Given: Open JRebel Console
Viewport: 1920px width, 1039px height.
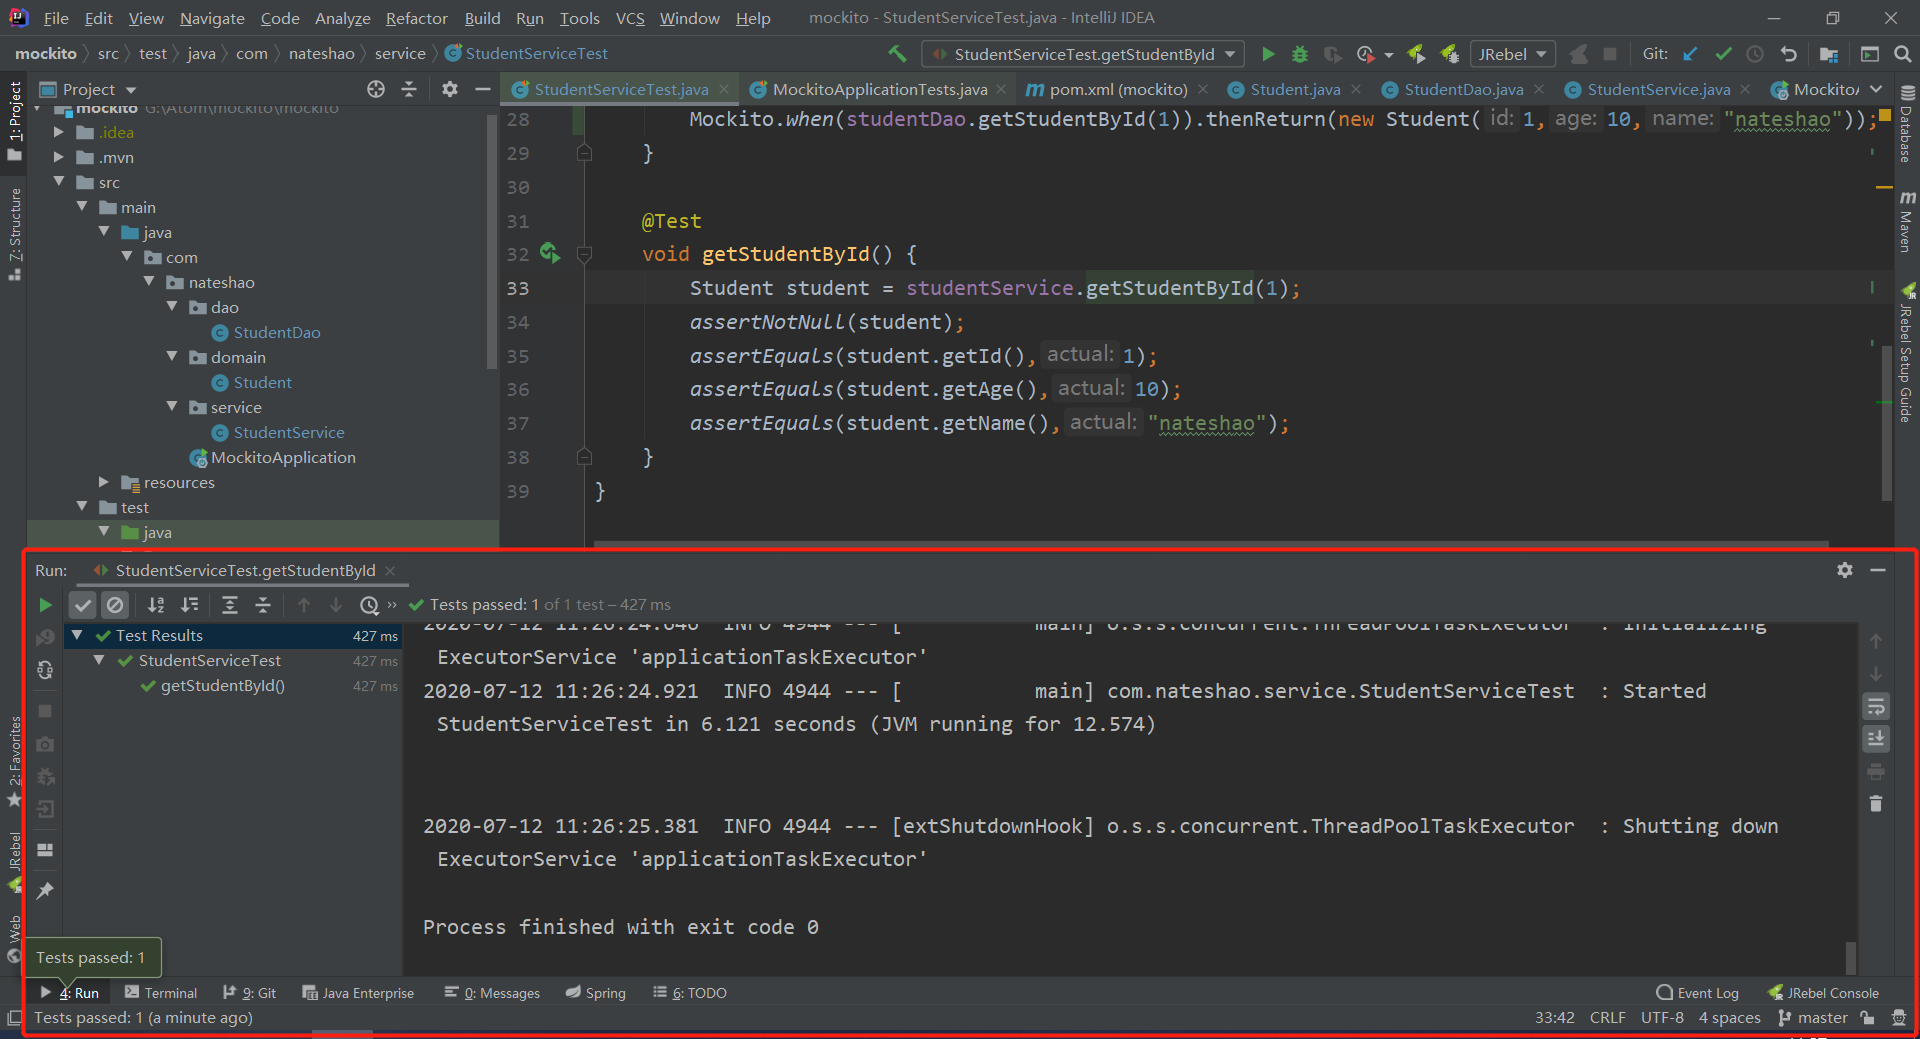Looking at the screenshot, I should (x=1823, y=993).
